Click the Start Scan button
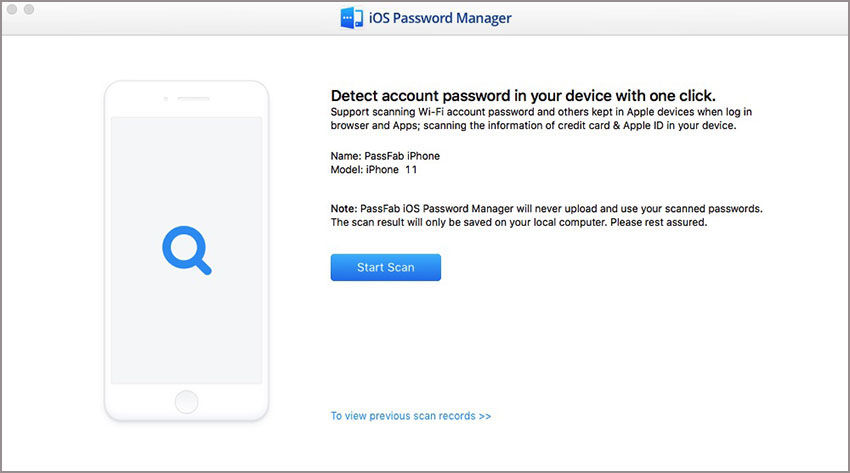The image size is (850, 473). tap(385, 267)
